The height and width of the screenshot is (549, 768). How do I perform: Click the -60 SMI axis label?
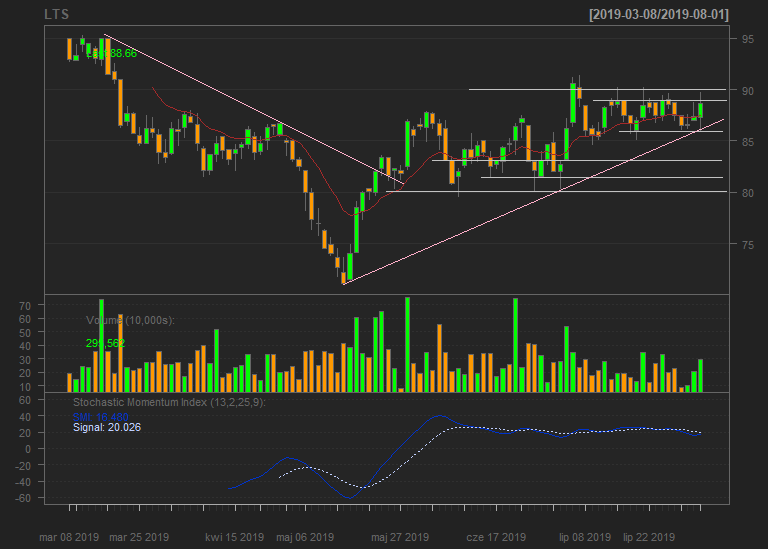23,498
